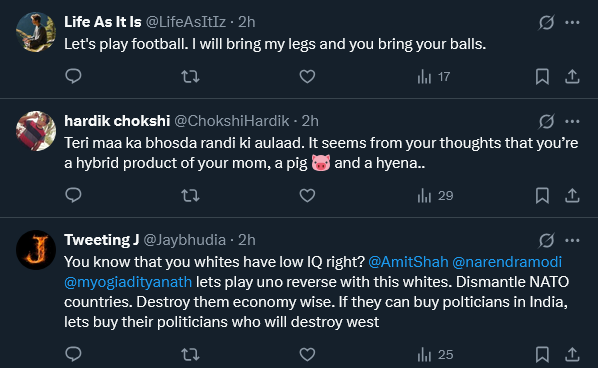Open the @AmitShah mention link
Image resolution: width=598 pixels, height=368 pixels.
point(408,262)
